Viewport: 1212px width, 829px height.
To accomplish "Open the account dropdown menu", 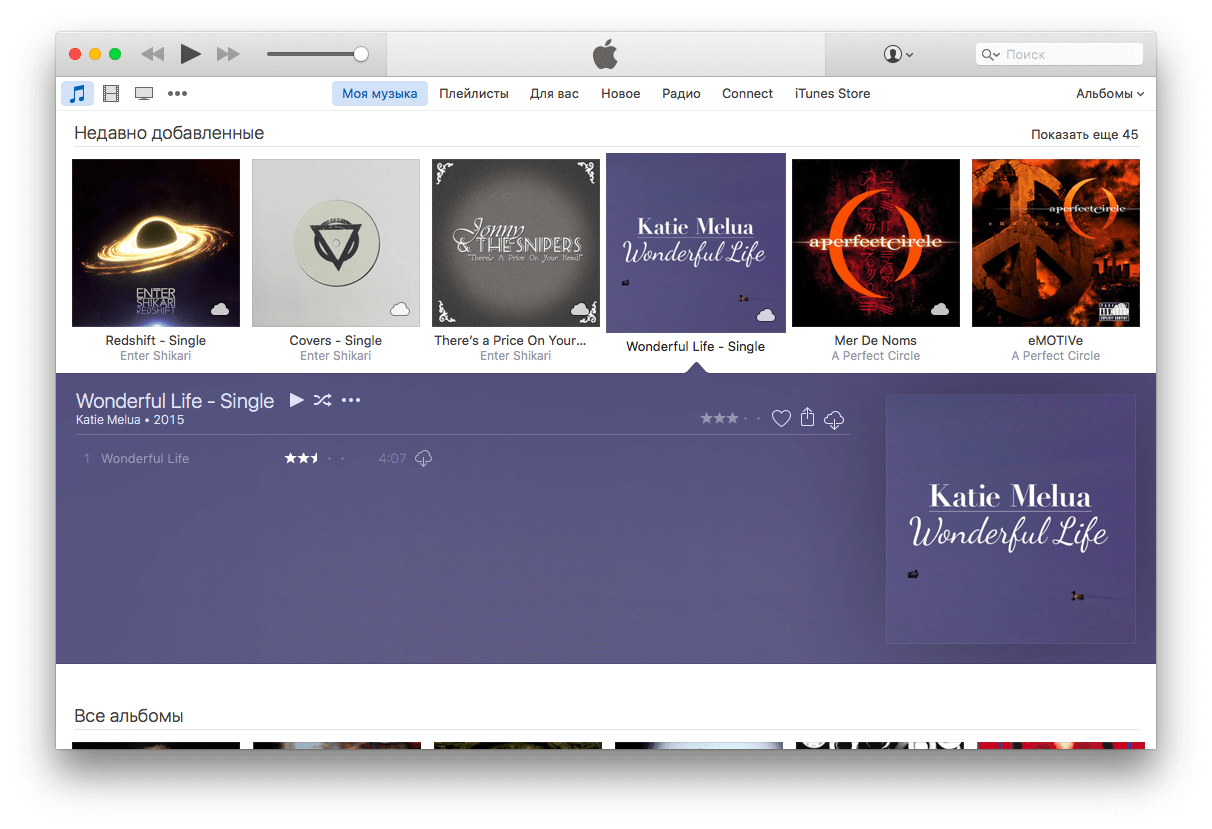I will 898,54.
